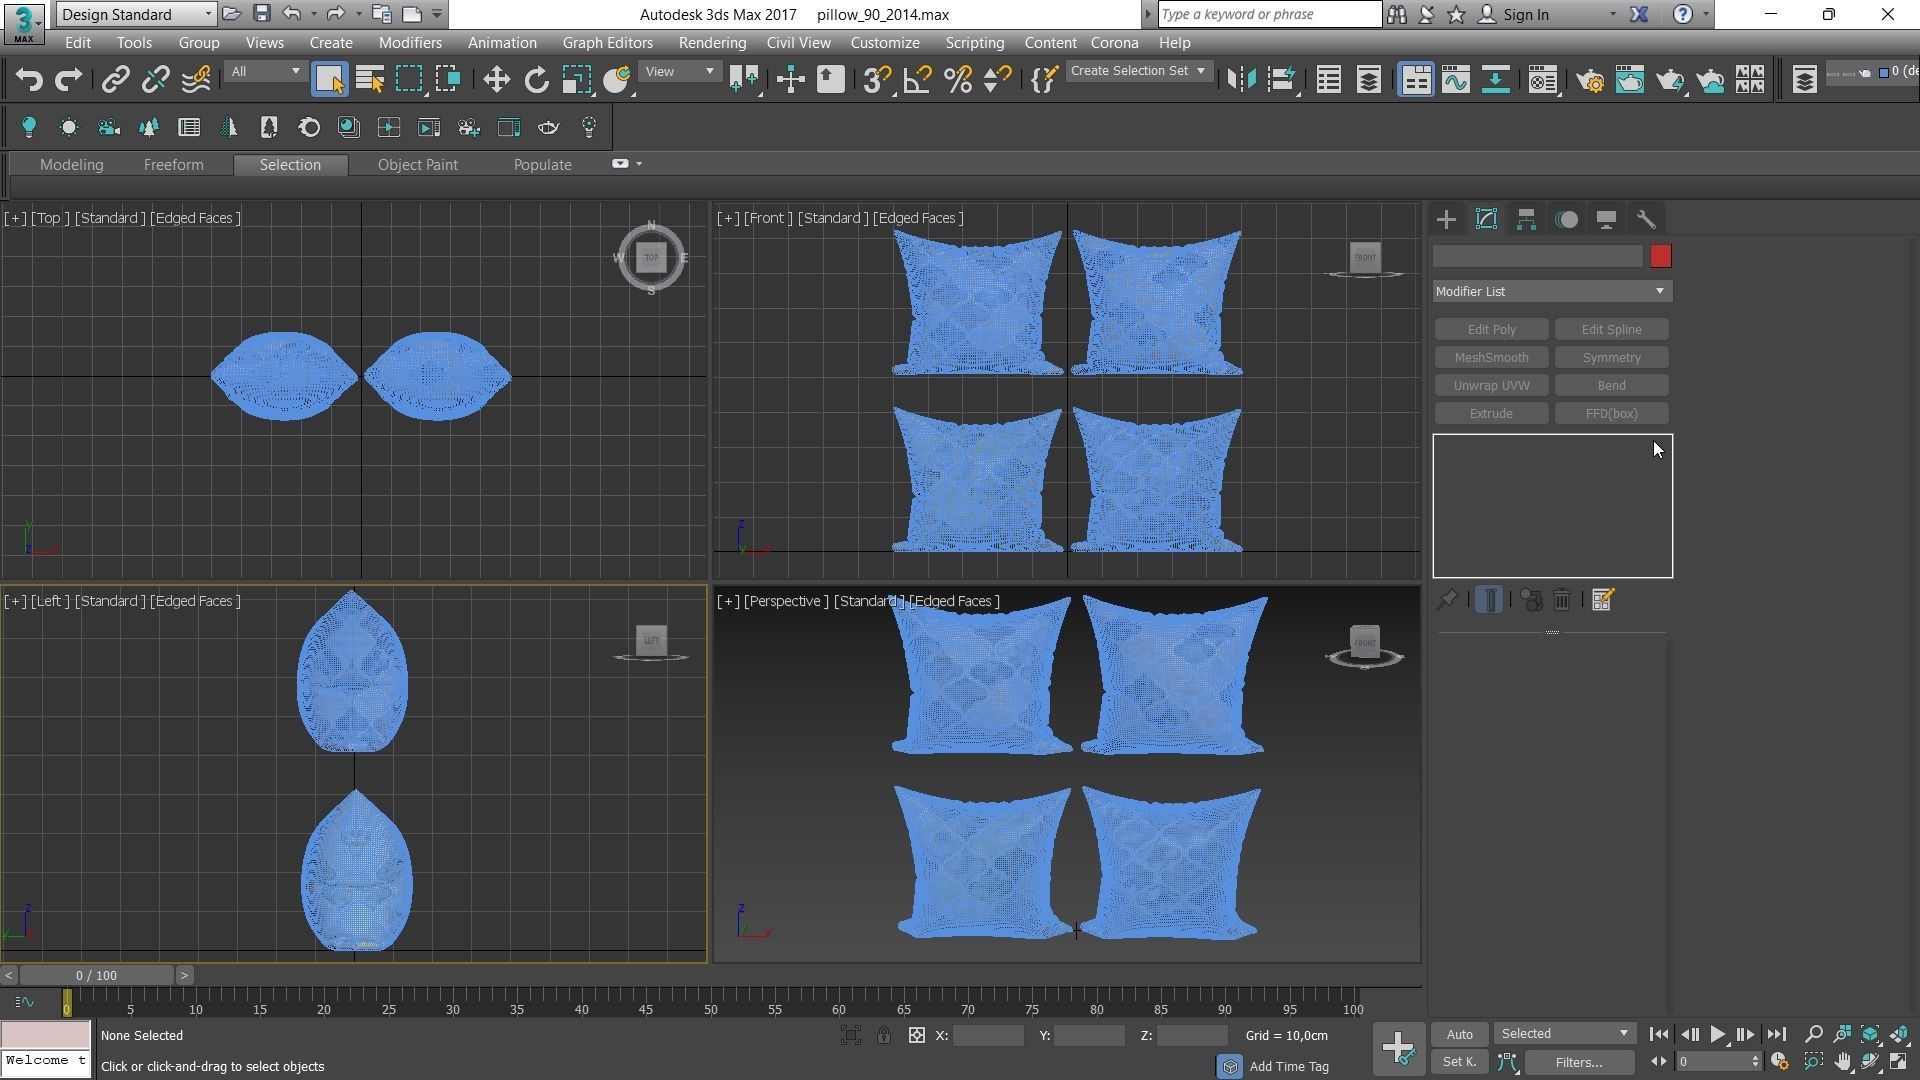Click the X coordinate input field

click(988, 1036)
